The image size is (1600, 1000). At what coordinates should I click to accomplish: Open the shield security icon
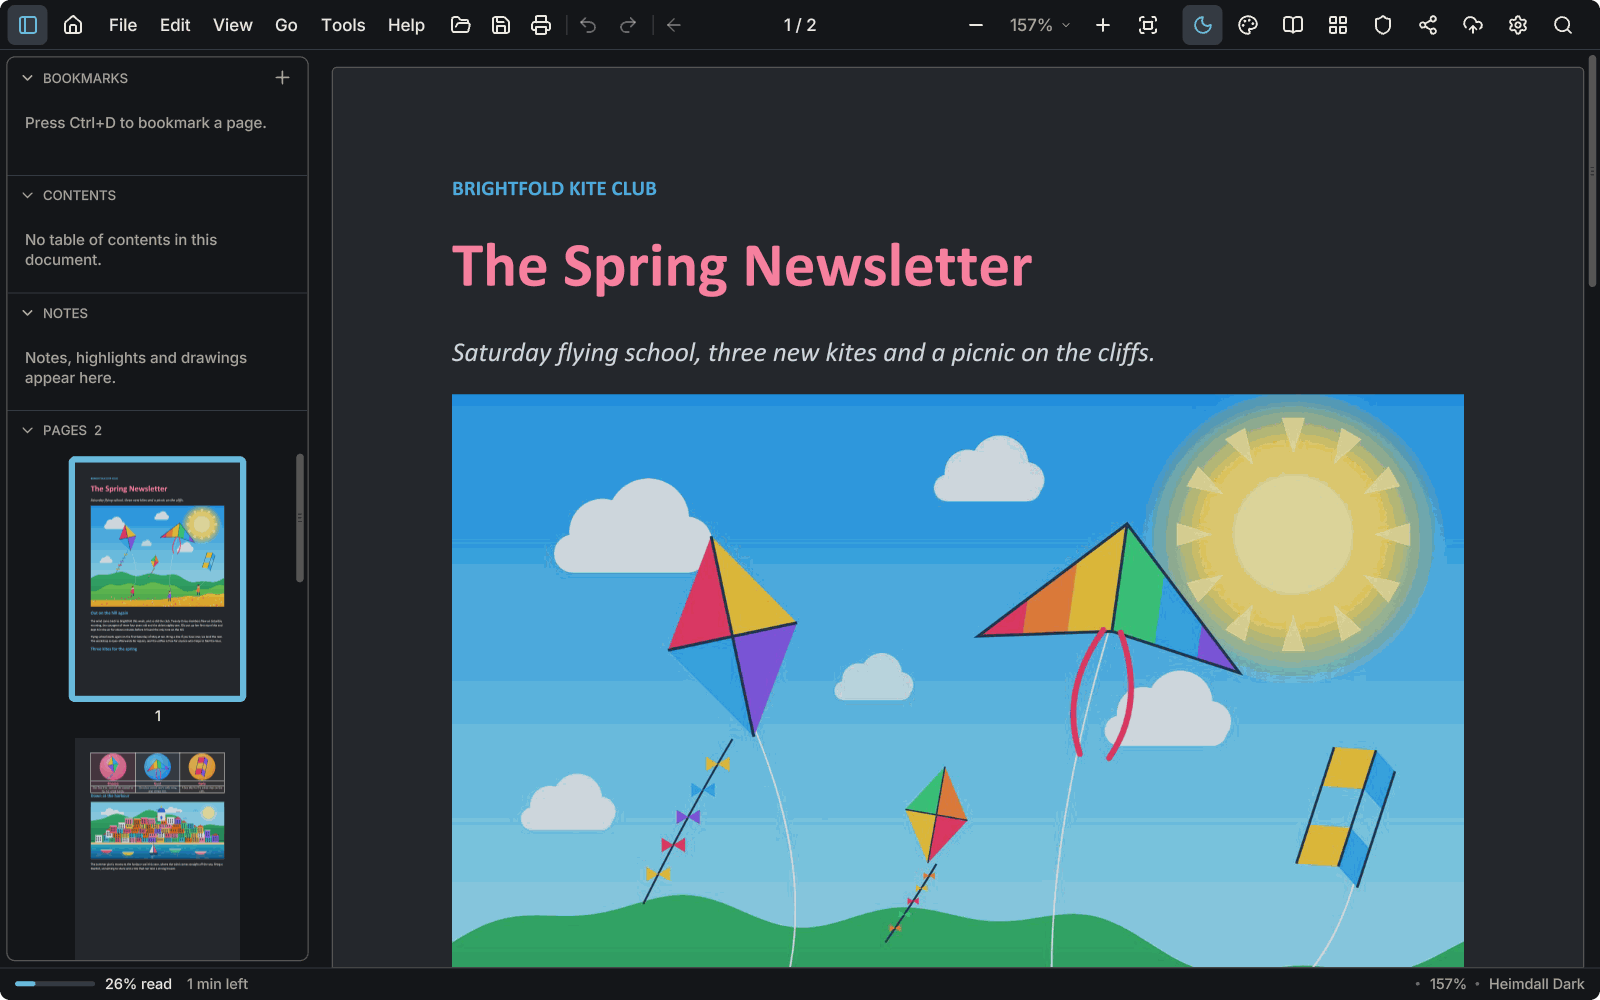[1383, 25]
